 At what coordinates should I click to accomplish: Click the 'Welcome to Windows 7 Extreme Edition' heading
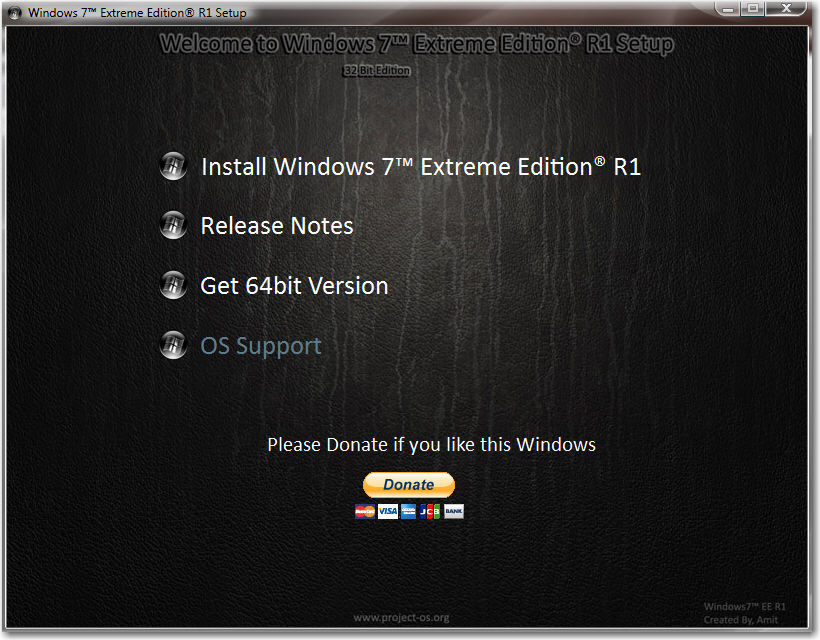tap(416, 43)
